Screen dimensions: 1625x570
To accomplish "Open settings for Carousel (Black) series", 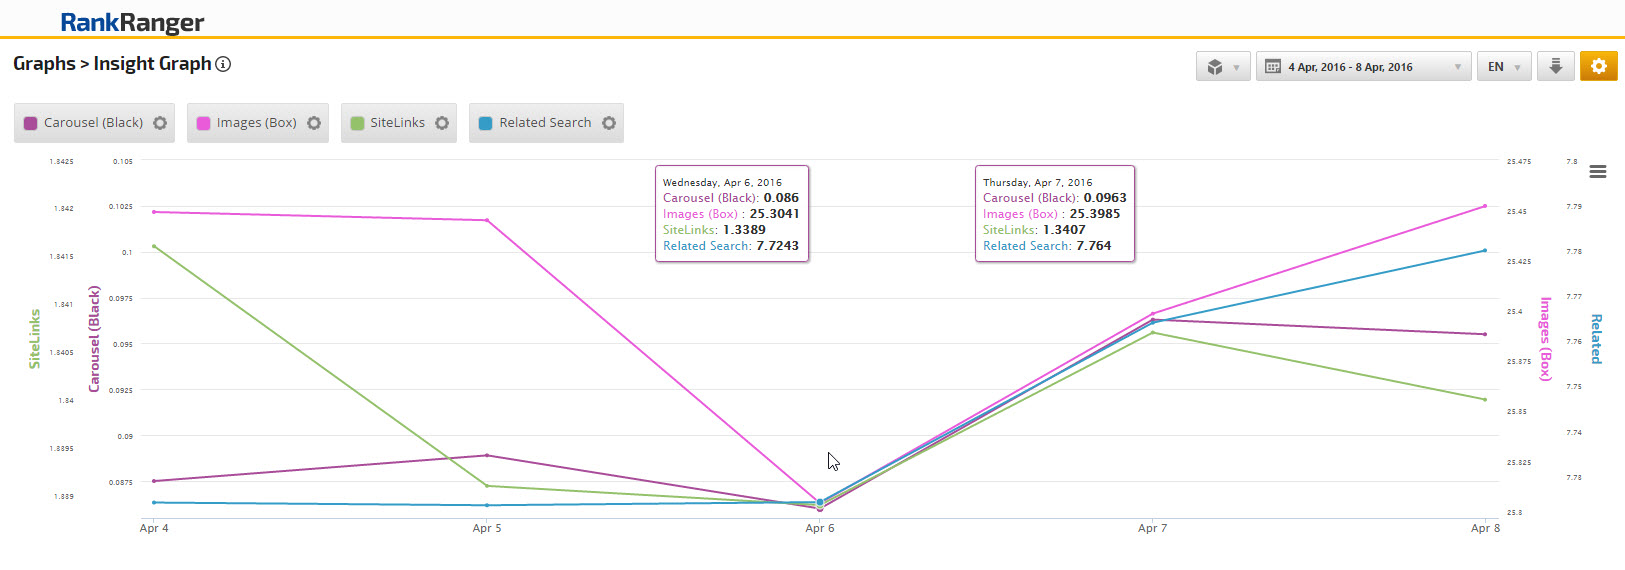I will (x=160, y=123).
